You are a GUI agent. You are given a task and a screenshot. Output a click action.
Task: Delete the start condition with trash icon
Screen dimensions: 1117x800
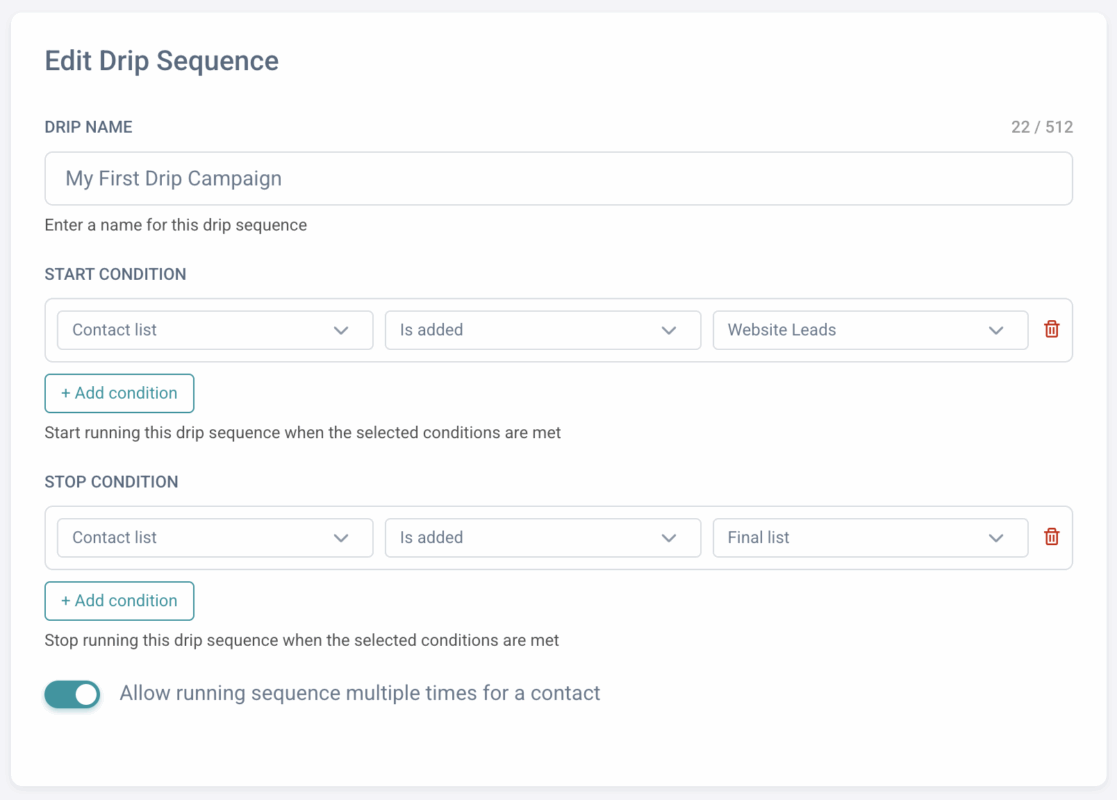(x=1051, y=329)
